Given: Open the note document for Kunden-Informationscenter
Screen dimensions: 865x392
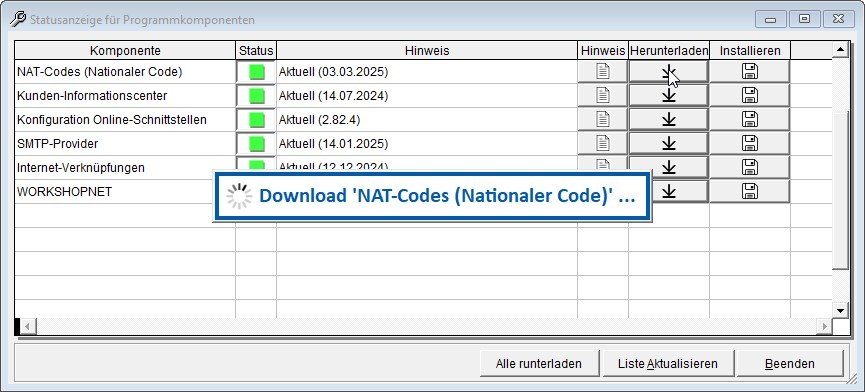Looking at the screenshot, I should [x=602, y=95].
